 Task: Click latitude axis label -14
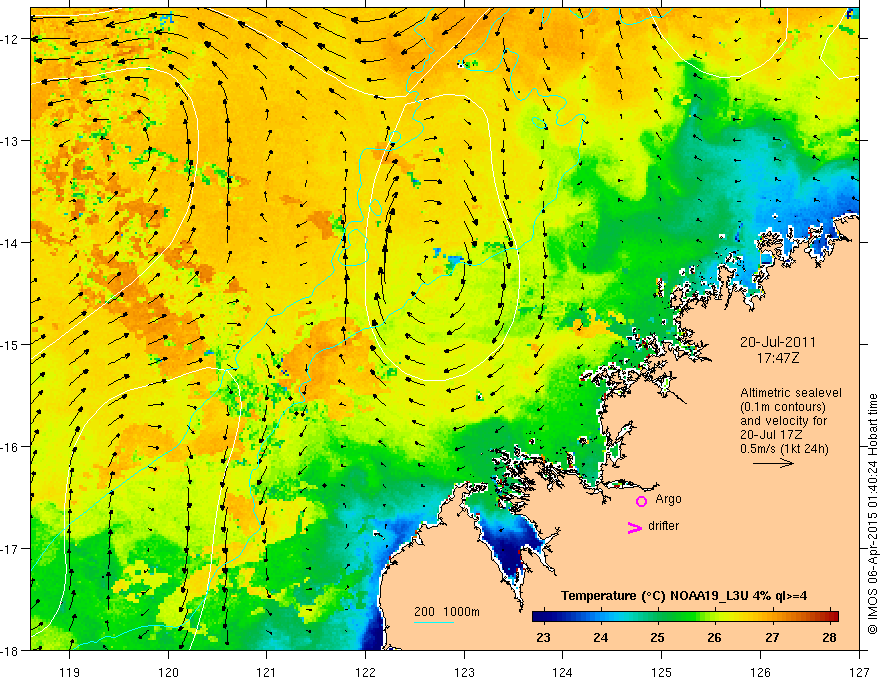[11, 243]
